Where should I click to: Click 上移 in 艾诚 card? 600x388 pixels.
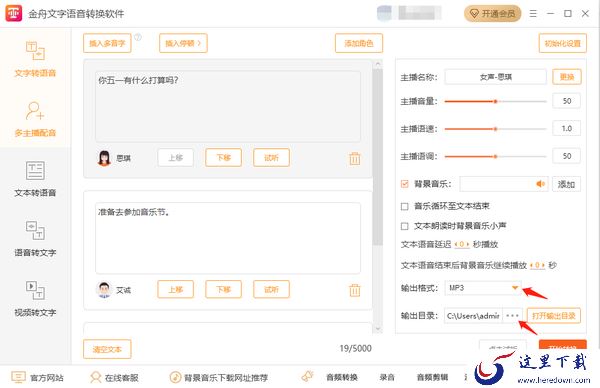176,290
